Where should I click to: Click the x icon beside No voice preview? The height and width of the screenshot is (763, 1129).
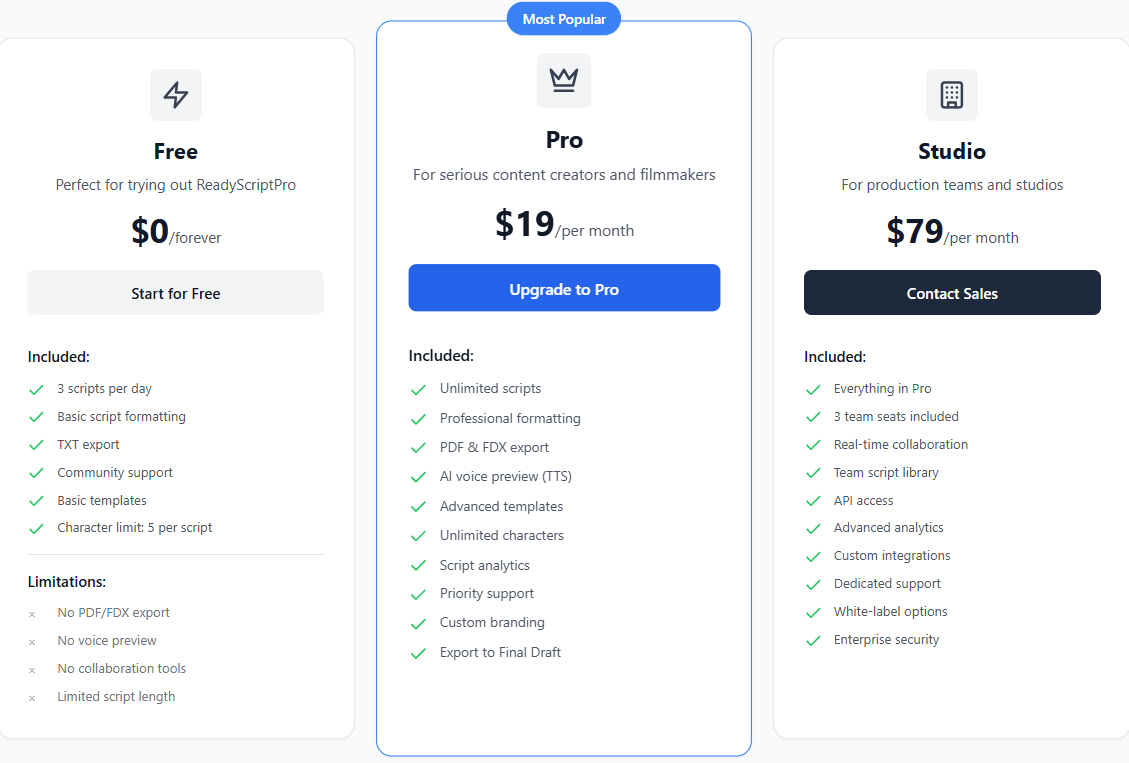click(x=31, y=641)
